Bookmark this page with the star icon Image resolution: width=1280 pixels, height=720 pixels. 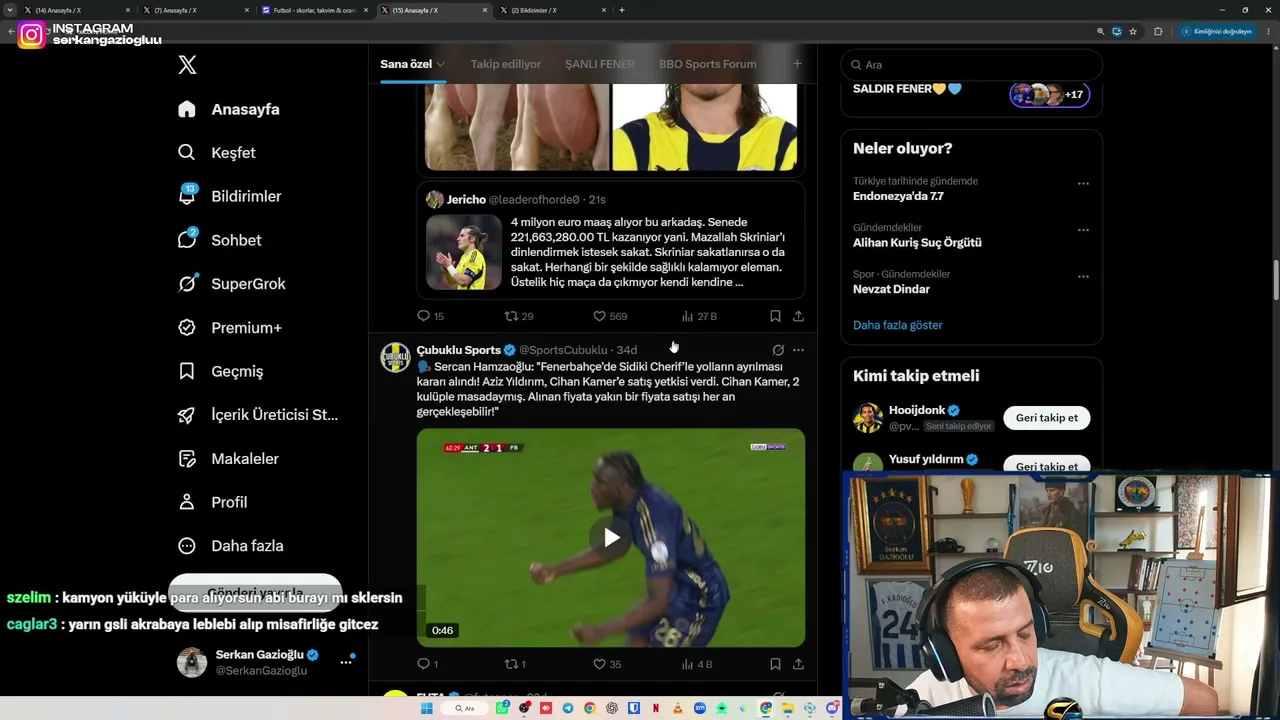point(1133,31)
